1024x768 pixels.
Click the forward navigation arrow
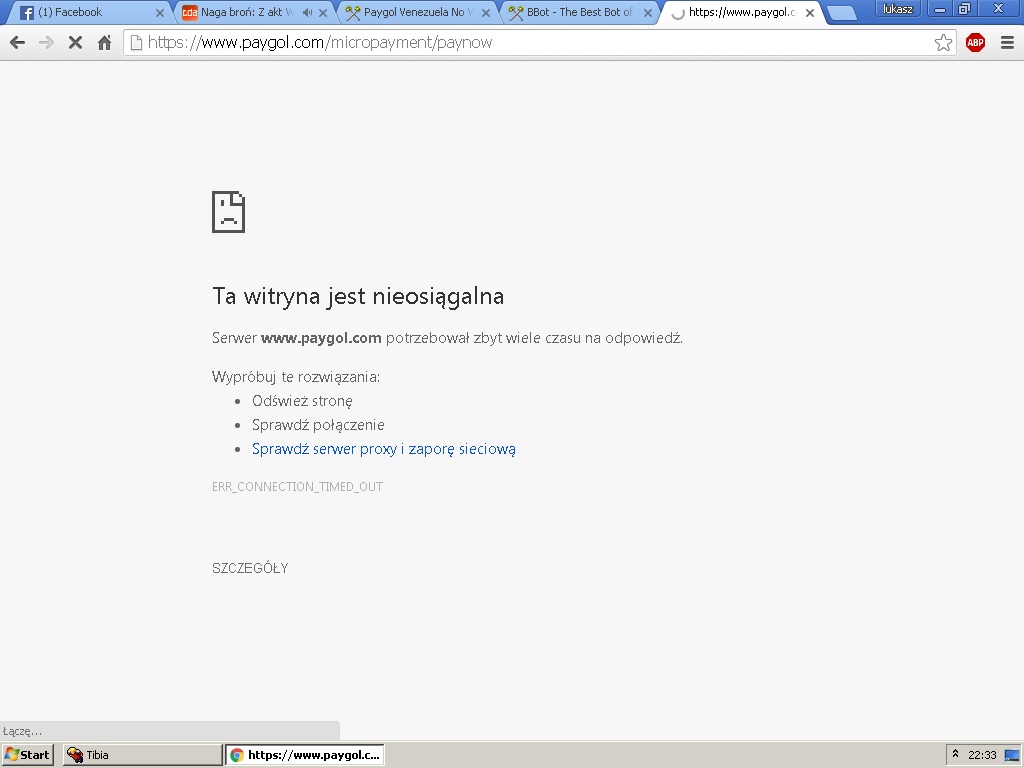click(46, 43)
